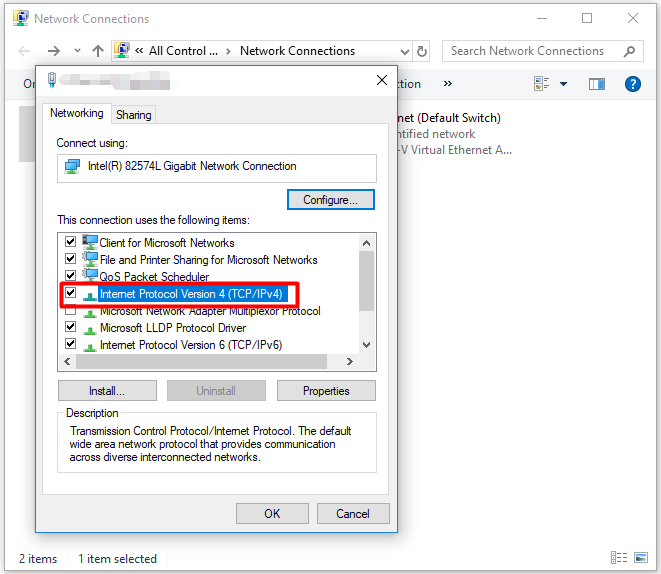
Task: Click the Forward navigation arrow
Action: [54, 51]
